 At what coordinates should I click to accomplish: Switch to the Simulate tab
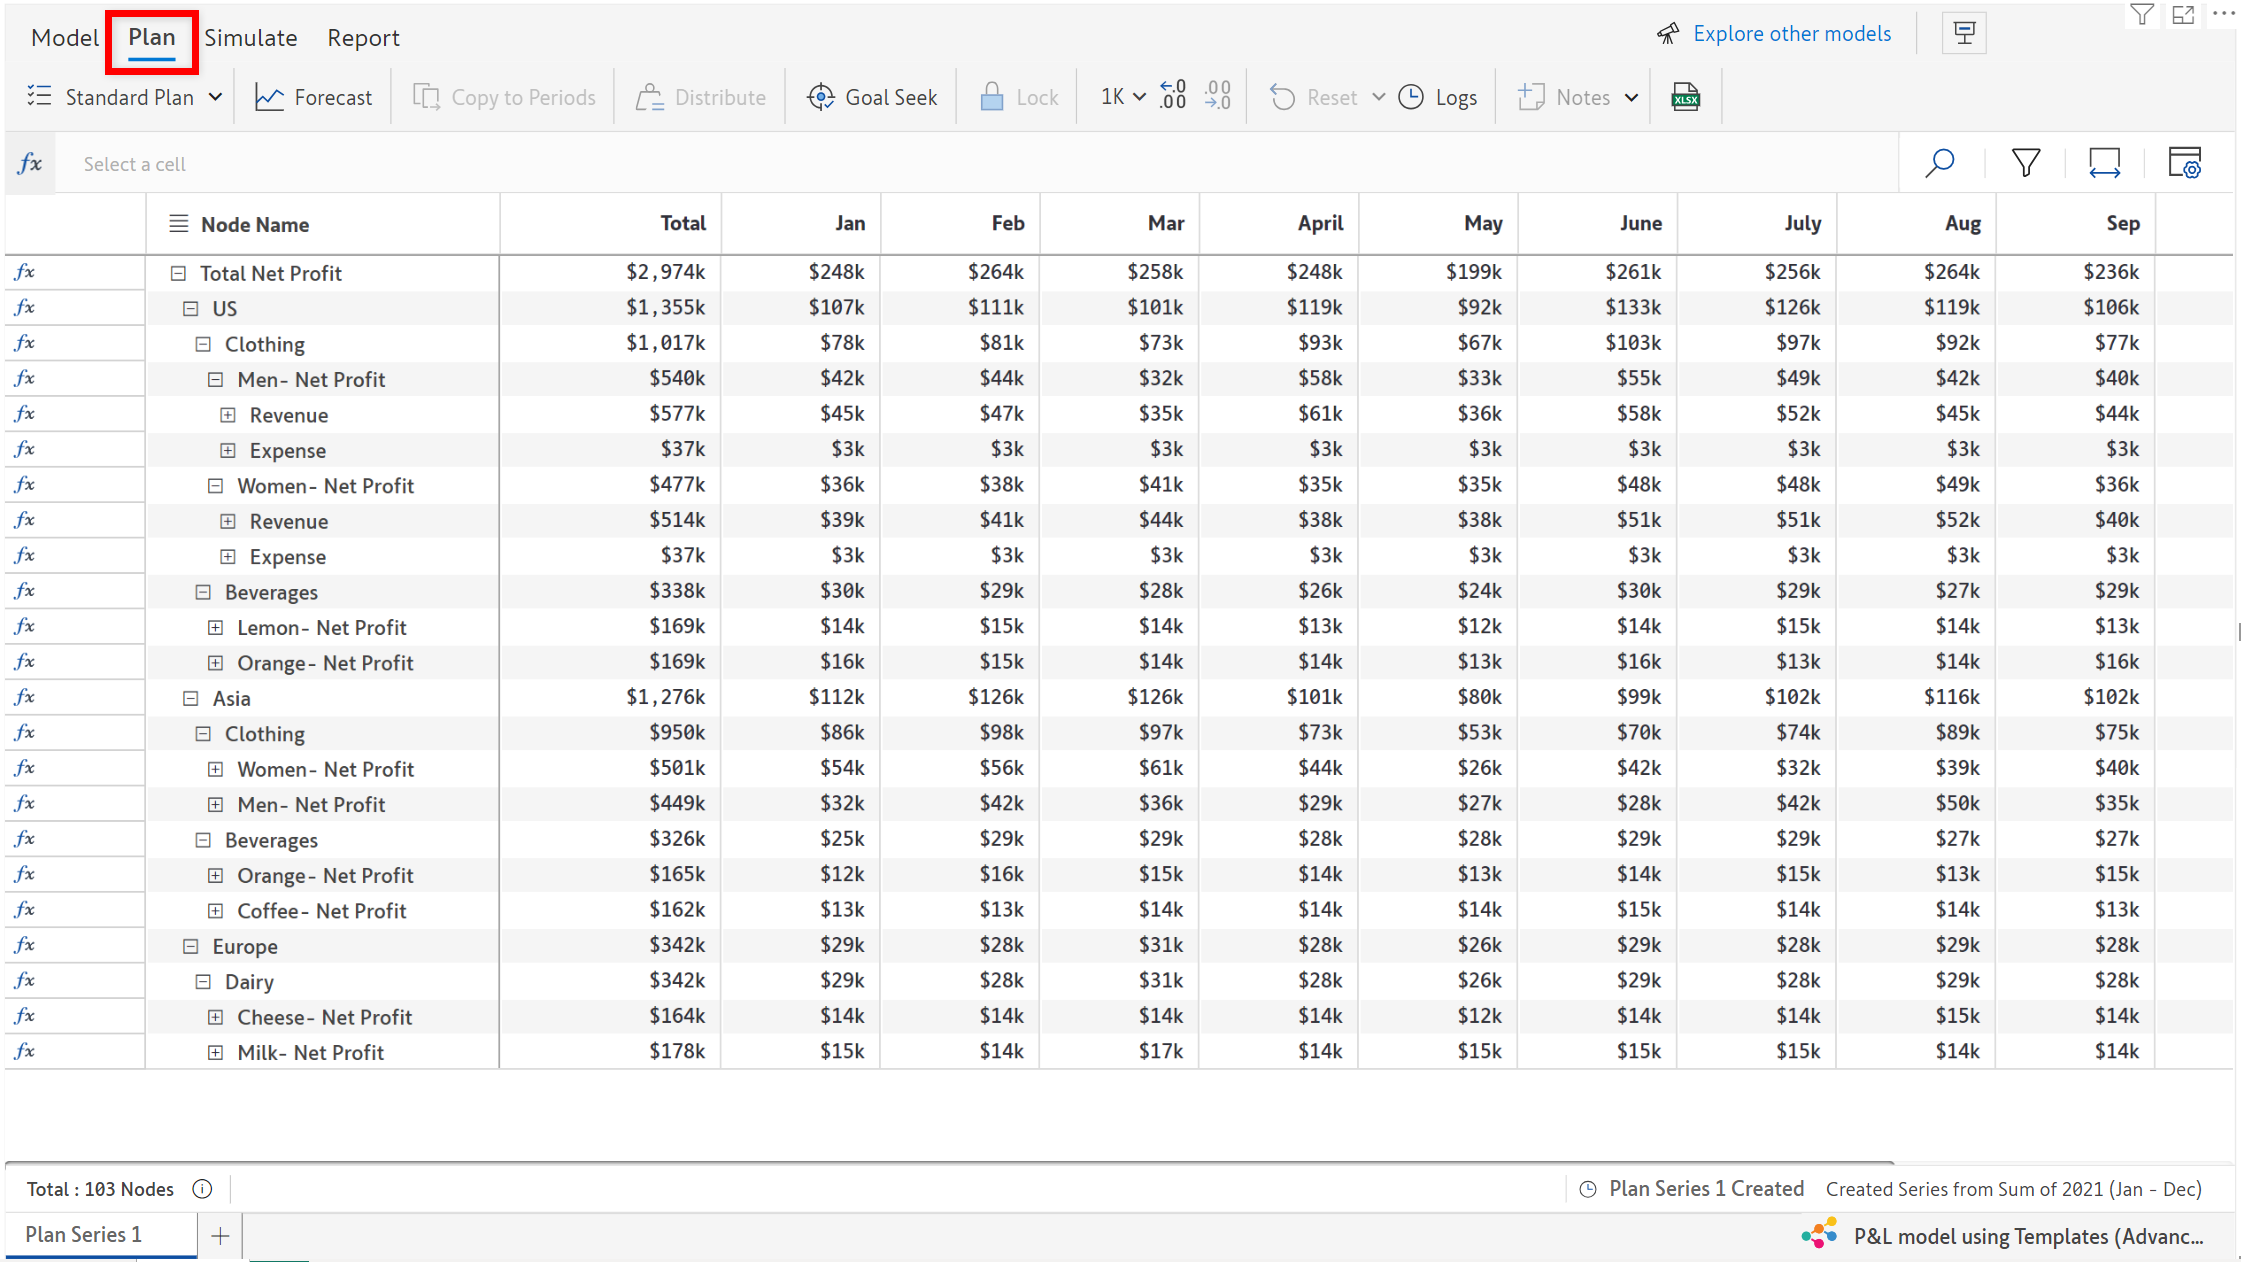coord(250,38)
